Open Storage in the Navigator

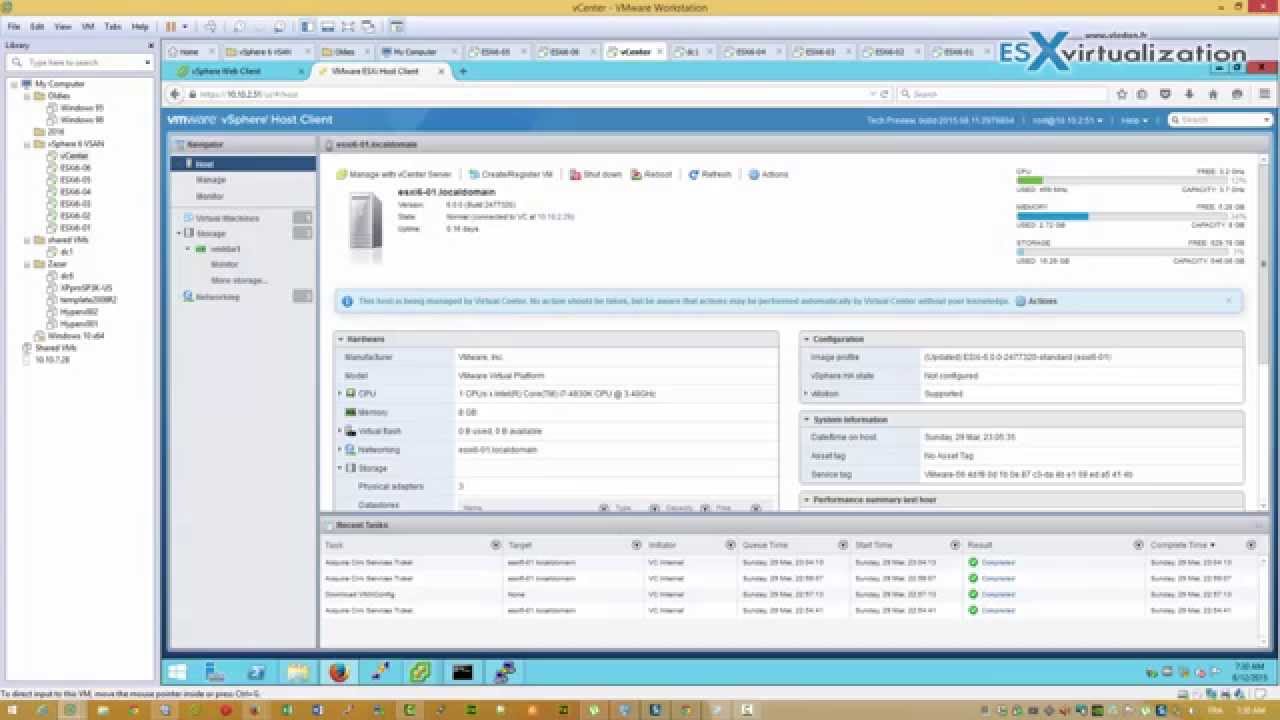(x=211, y=233)
